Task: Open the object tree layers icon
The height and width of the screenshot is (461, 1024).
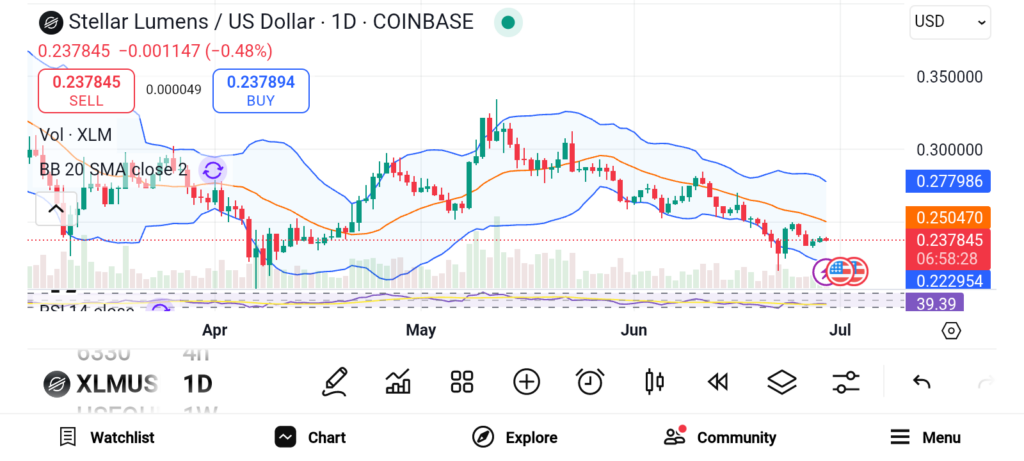Action: point(782,382)
